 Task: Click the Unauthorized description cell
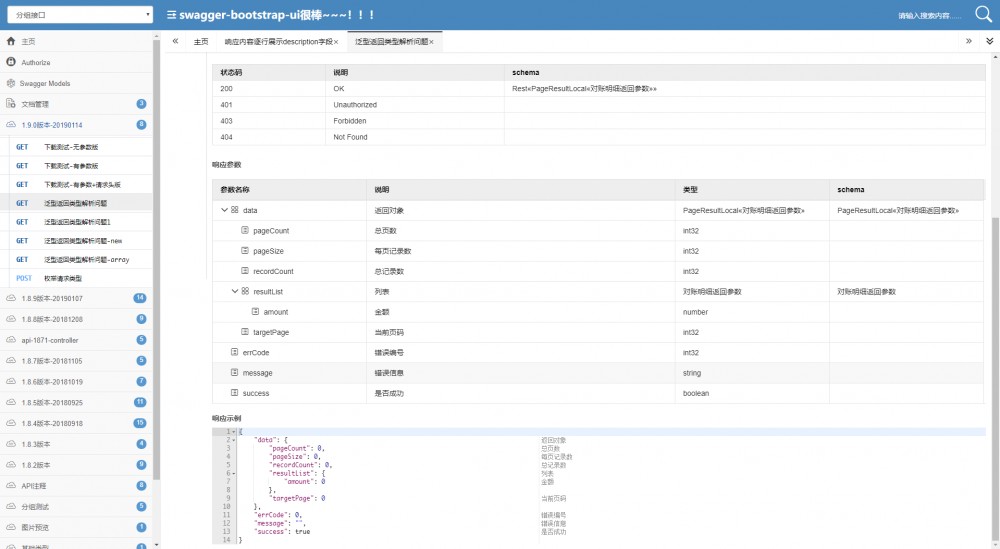coord(415,105)
